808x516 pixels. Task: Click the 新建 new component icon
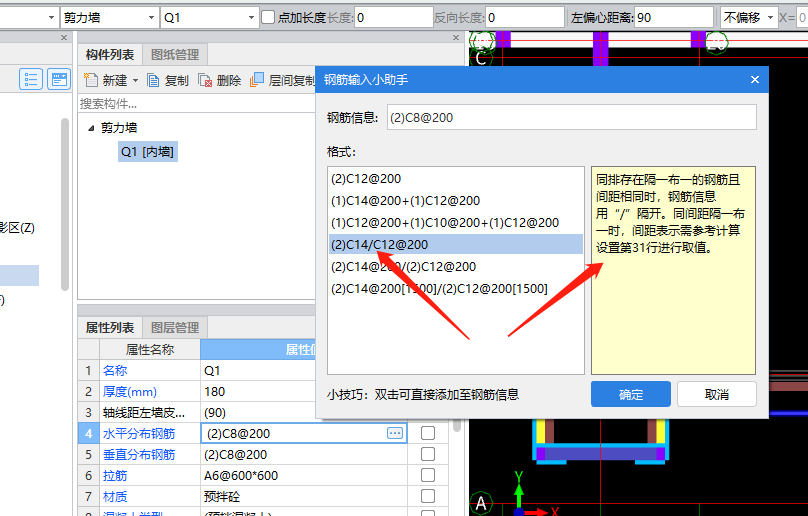tap(91, 80)
